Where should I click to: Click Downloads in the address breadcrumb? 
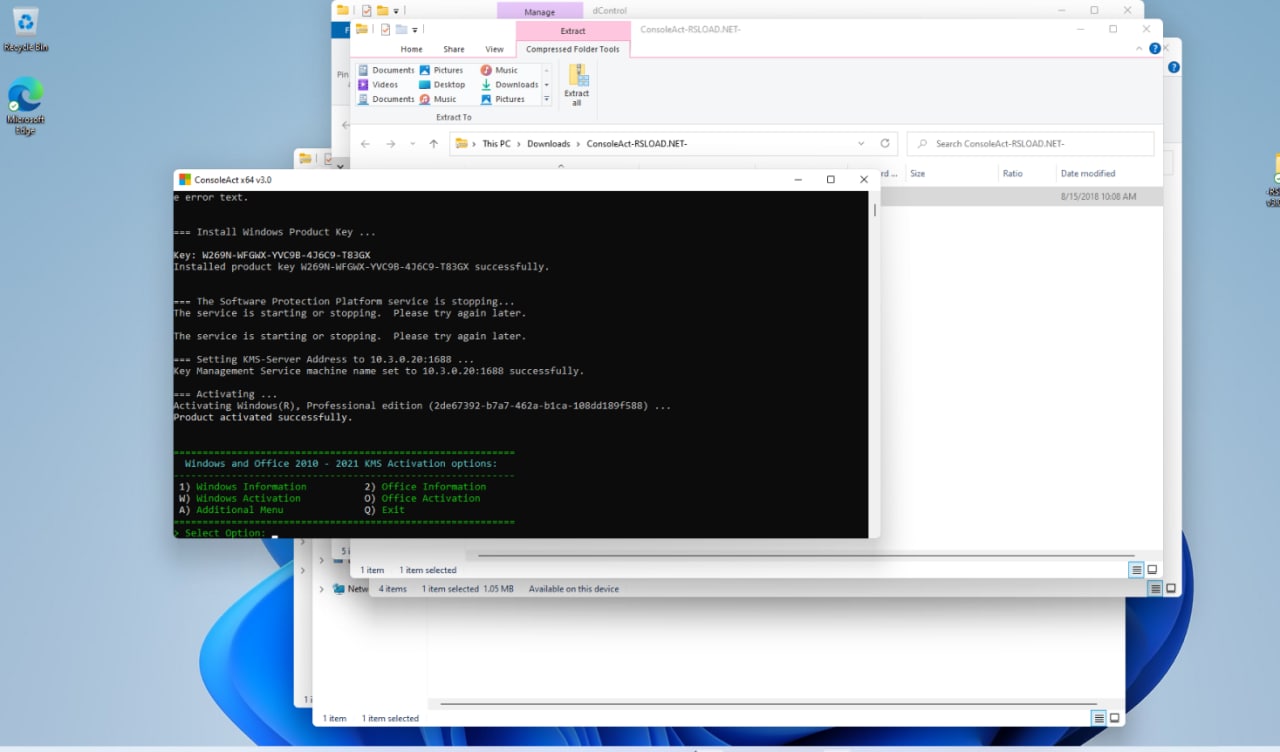[x=548, y=144]
